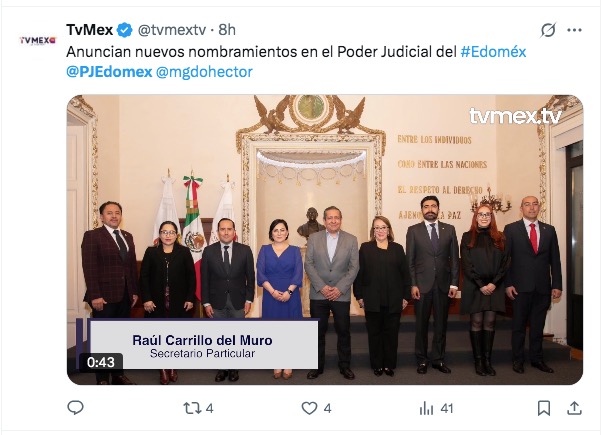The height and width of the screenshot is (435, 603).
Task: Click the 8h timestamp
Action: [x=227, y=30]
